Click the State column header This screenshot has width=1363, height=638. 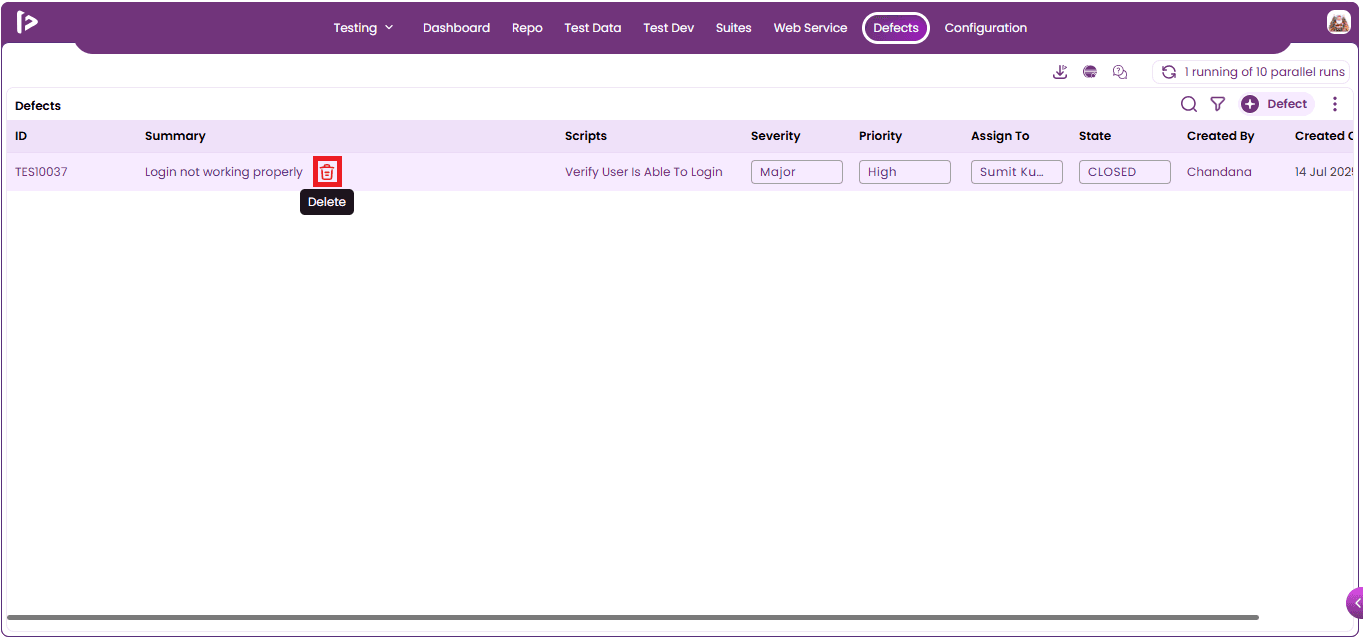[x=1095, y=136]
